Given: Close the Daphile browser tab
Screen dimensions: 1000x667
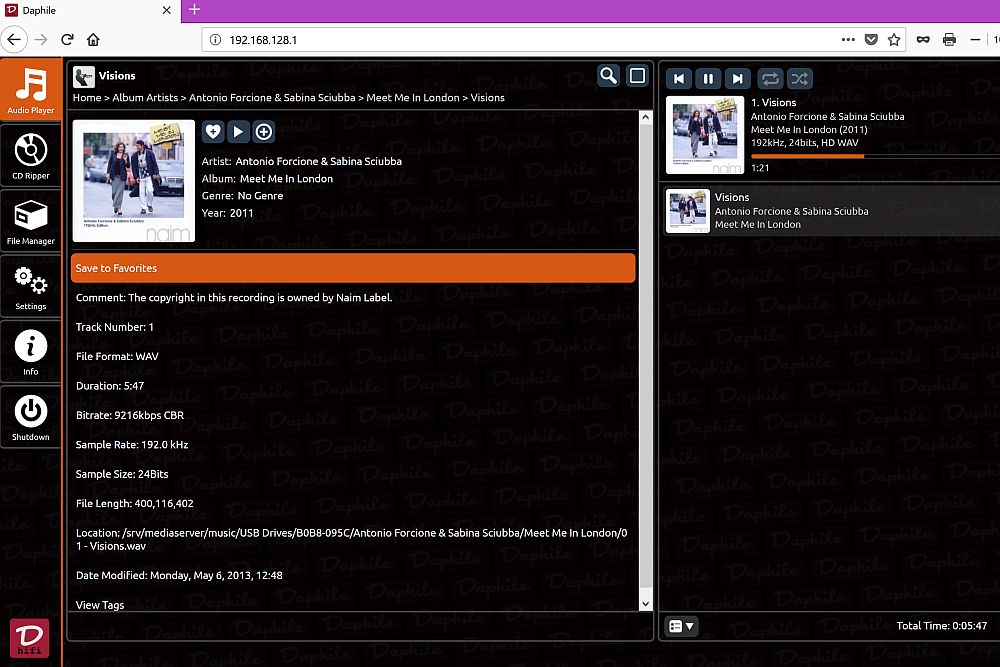Looking at the screenshot, I should [166, 10].
